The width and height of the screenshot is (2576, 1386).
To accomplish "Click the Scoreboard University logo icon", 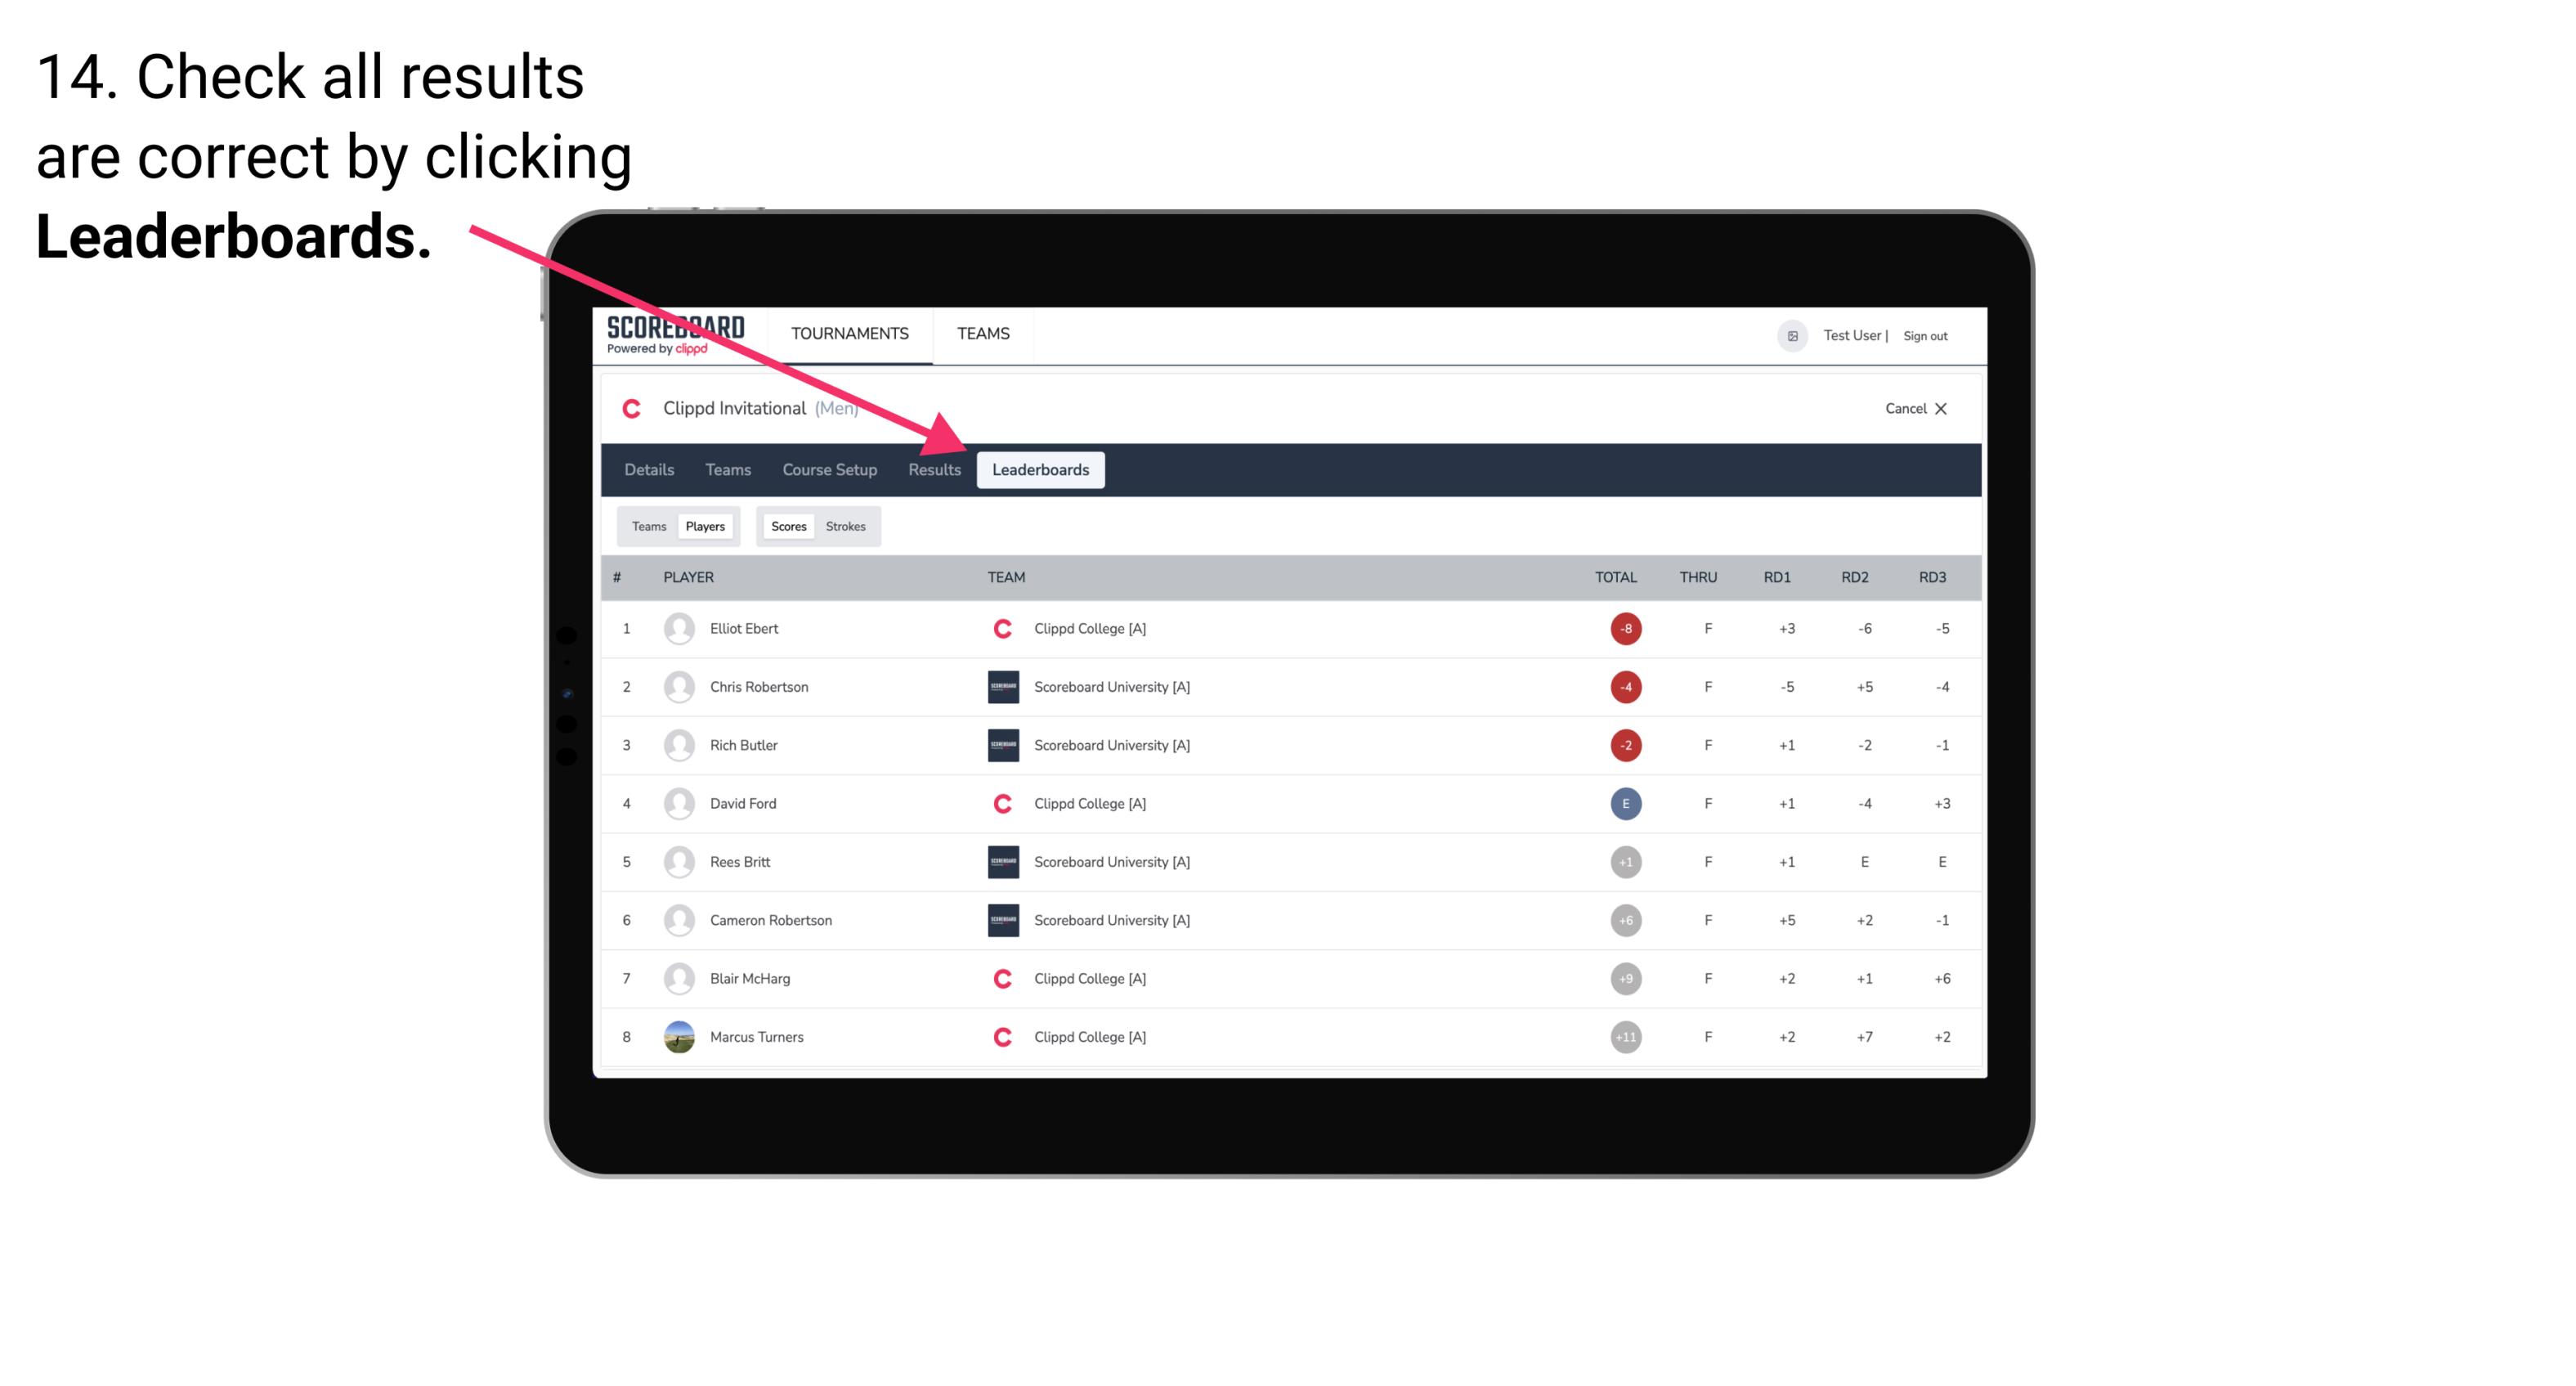I will pyautogui.click(x=1001, y=686).
